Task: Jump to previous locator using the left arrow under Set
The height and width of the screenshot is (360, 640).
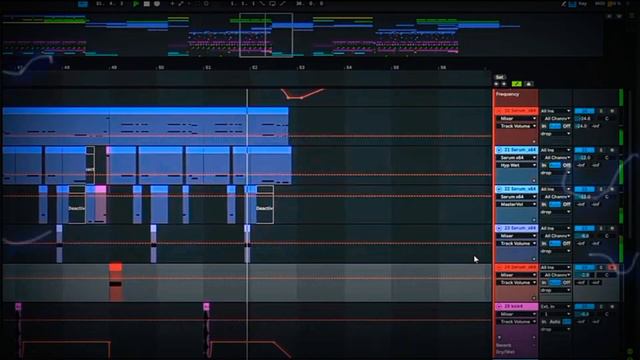Action: point(496,84)
